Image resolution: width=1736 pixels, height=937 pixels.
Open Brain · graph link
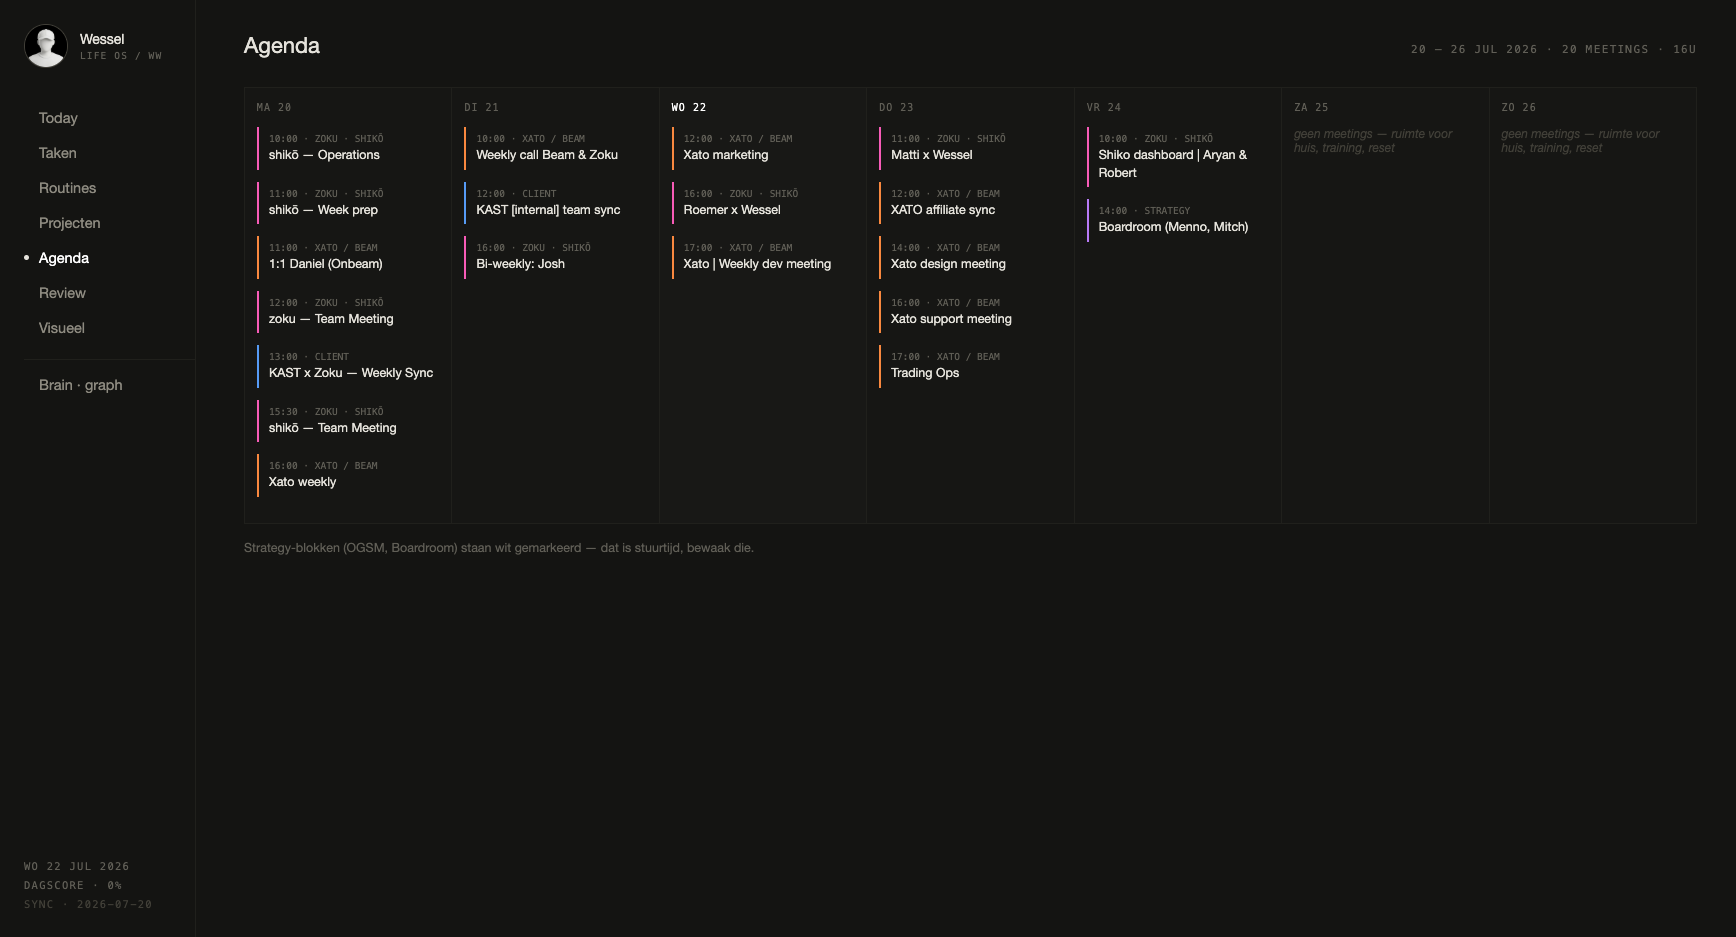[x=80, y=385]
